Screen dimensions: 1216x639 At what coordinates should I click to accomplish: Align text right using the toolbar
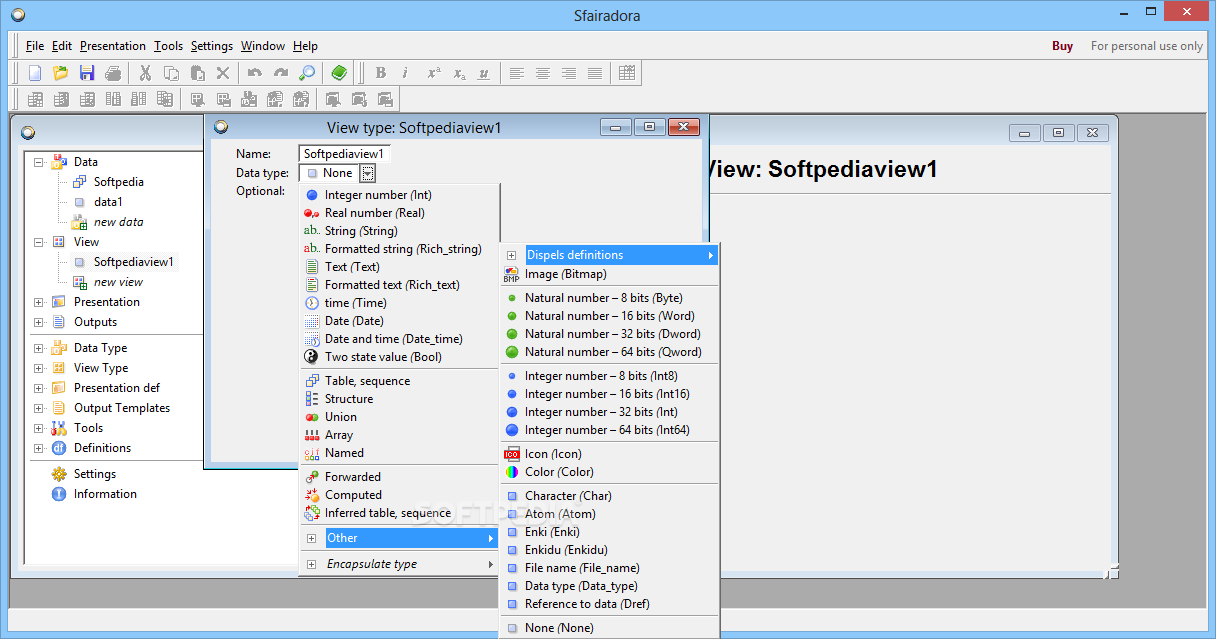[569, 73]
